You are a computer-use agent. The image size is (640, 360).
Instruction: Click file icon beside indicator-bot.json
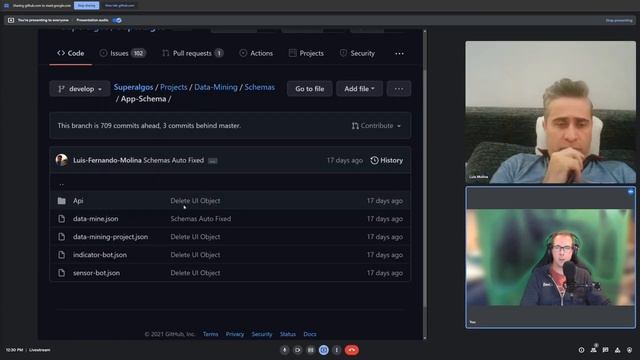(62, 255)
